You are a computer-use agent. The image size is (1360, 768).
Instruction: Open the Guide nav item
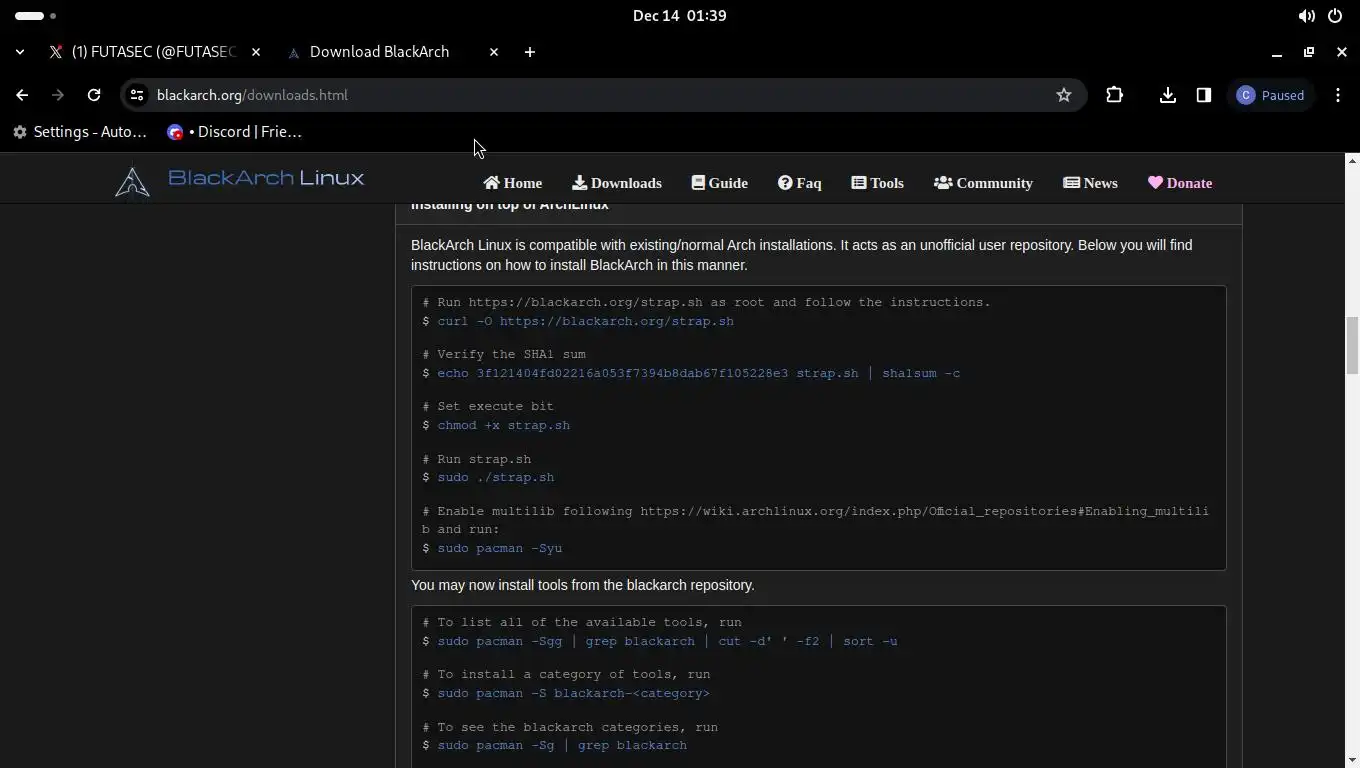[720, 183]
